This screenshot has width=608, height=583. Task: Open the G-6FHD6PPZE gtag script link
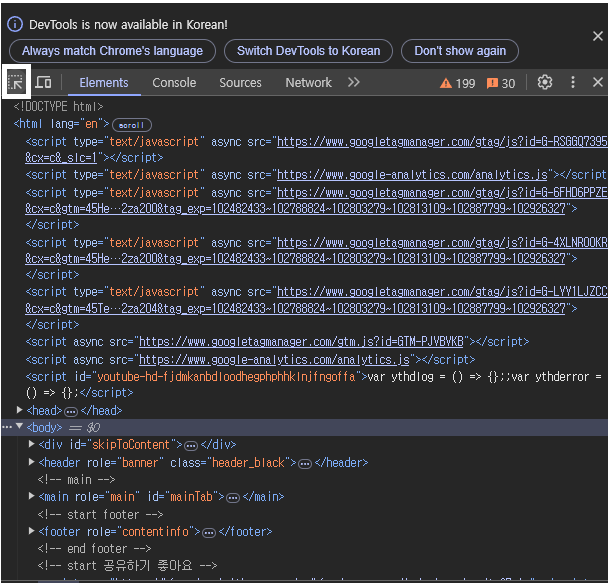(442, 193)
